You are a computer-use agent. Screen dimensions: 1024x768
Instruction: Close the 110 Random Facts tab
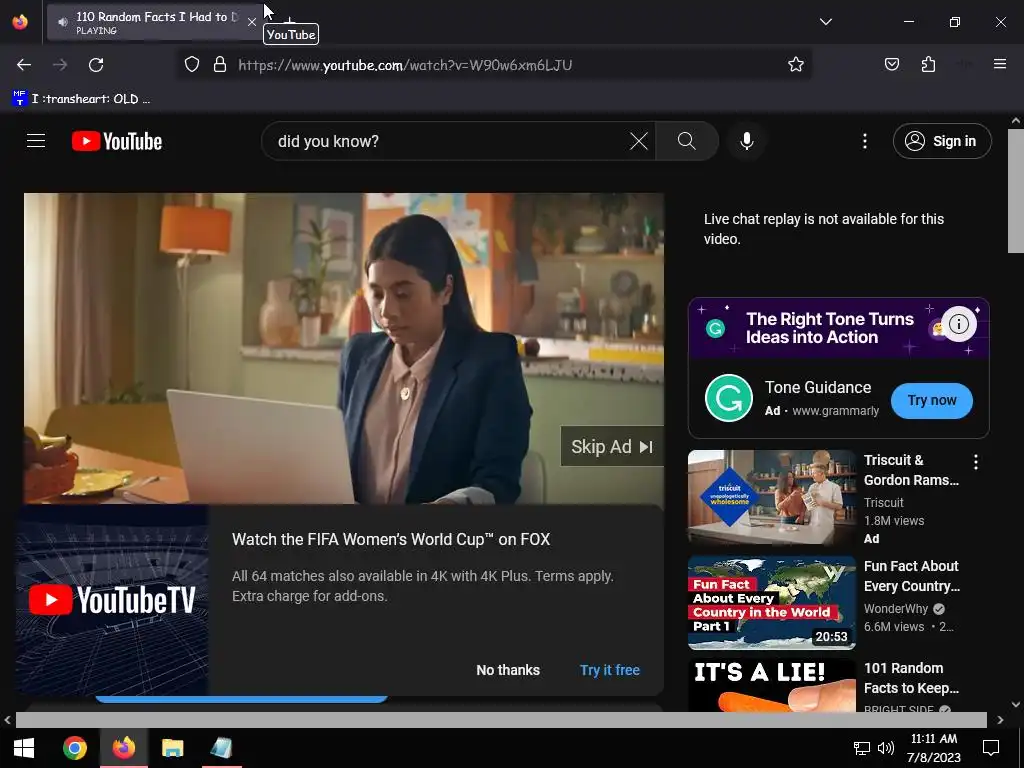click(251, 22)
